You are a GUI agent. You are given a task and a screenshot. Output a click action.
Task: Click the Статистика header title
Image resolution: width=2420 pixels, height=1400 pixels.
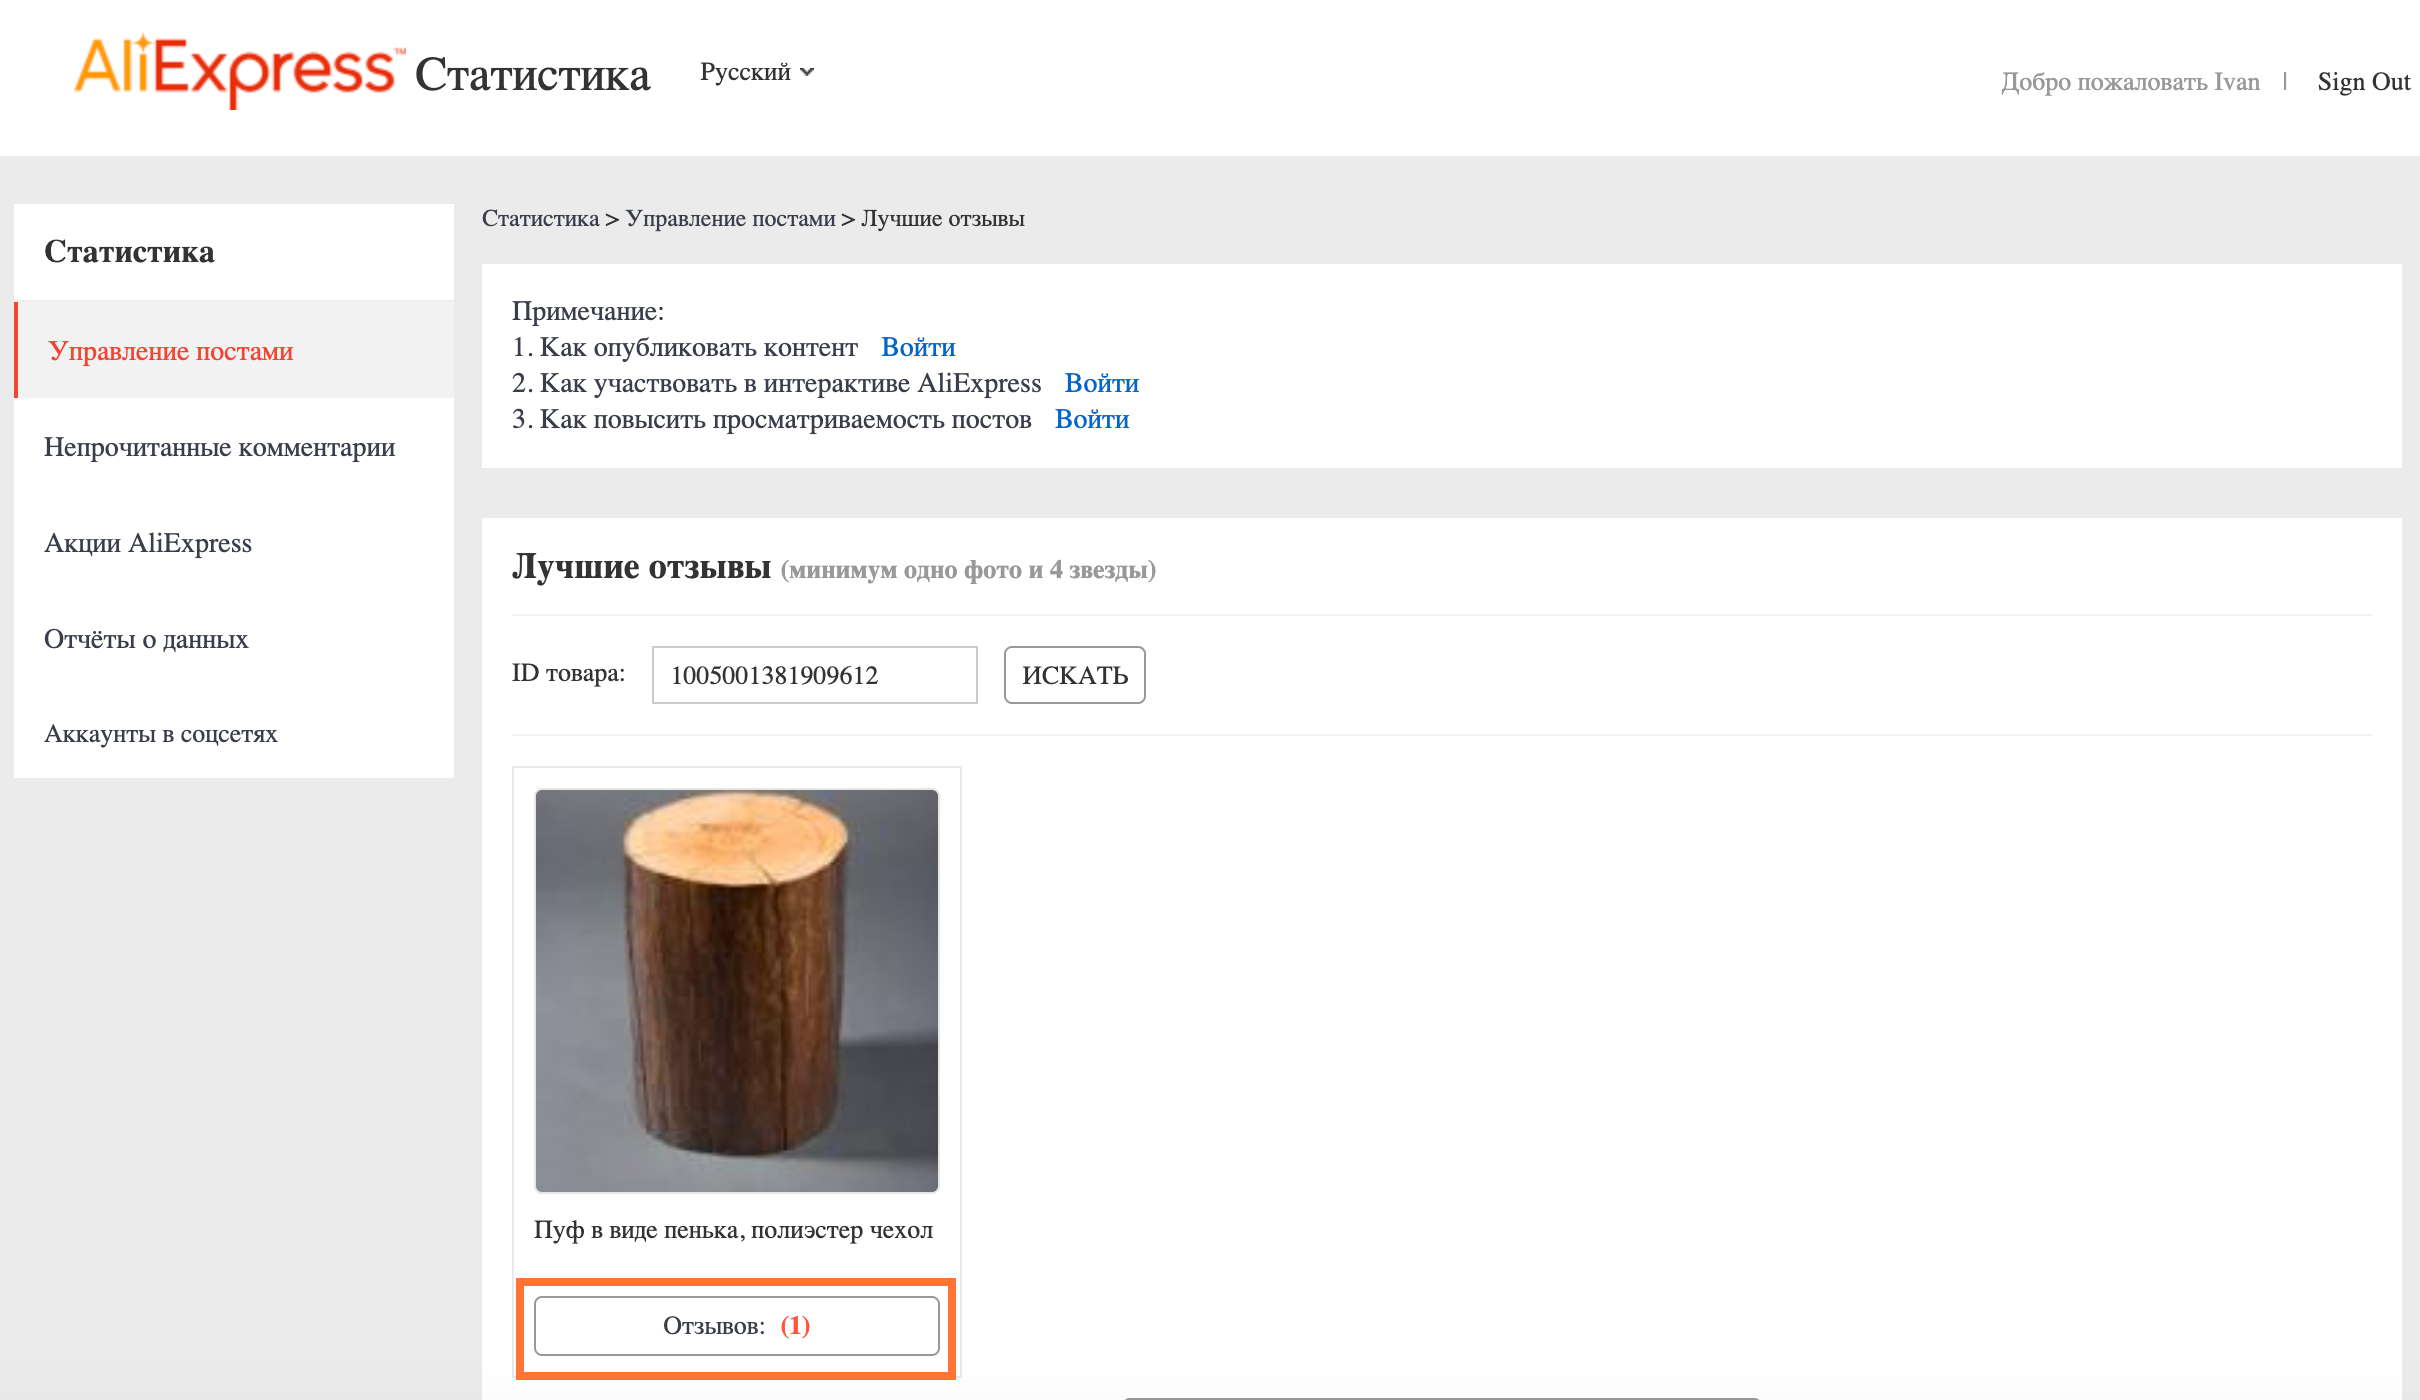click(x=532, y=74)
